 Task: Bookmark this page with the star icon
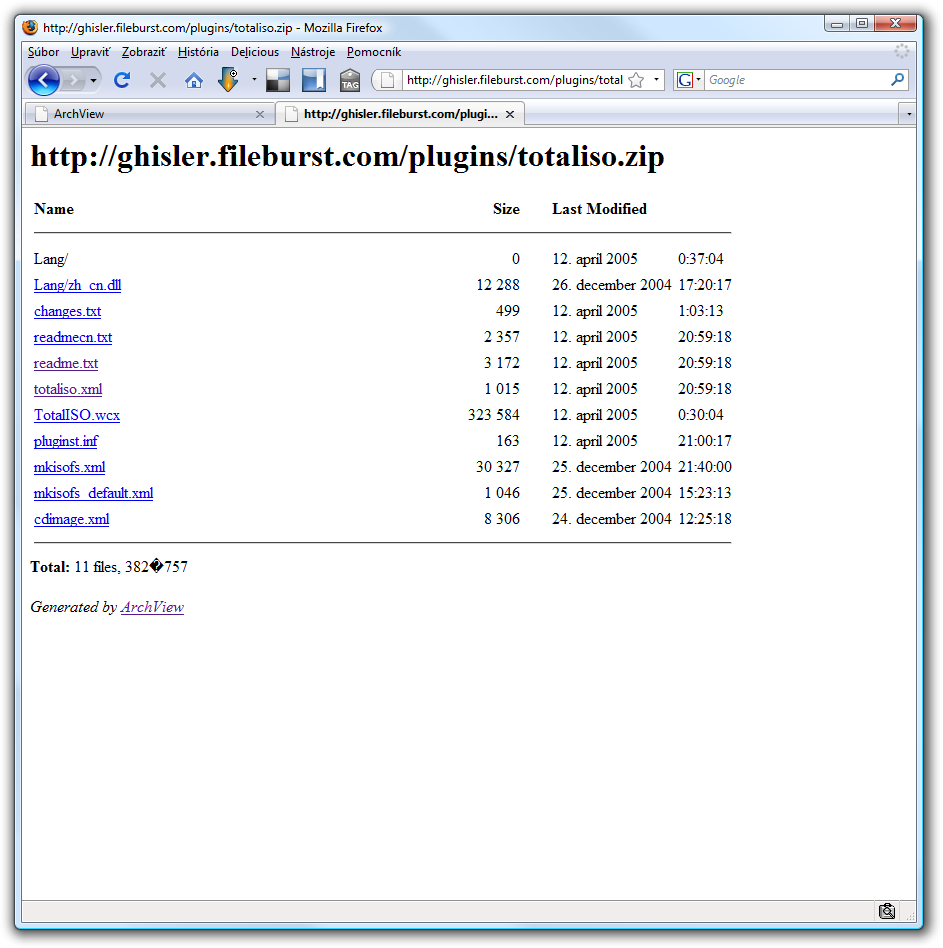click(x=636, y=80)
